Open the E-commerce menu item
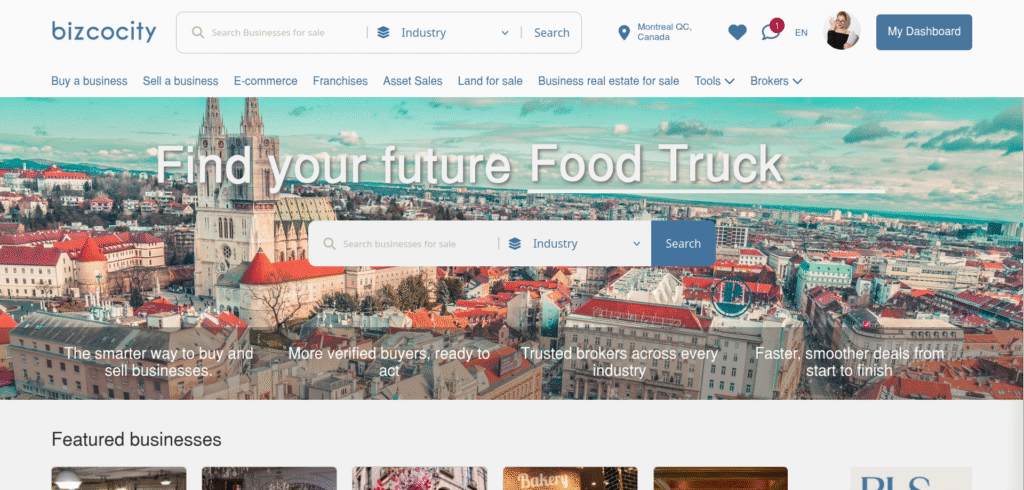Image resolution: width=1024 pixels, height=490 pixels. pos(266,81)
